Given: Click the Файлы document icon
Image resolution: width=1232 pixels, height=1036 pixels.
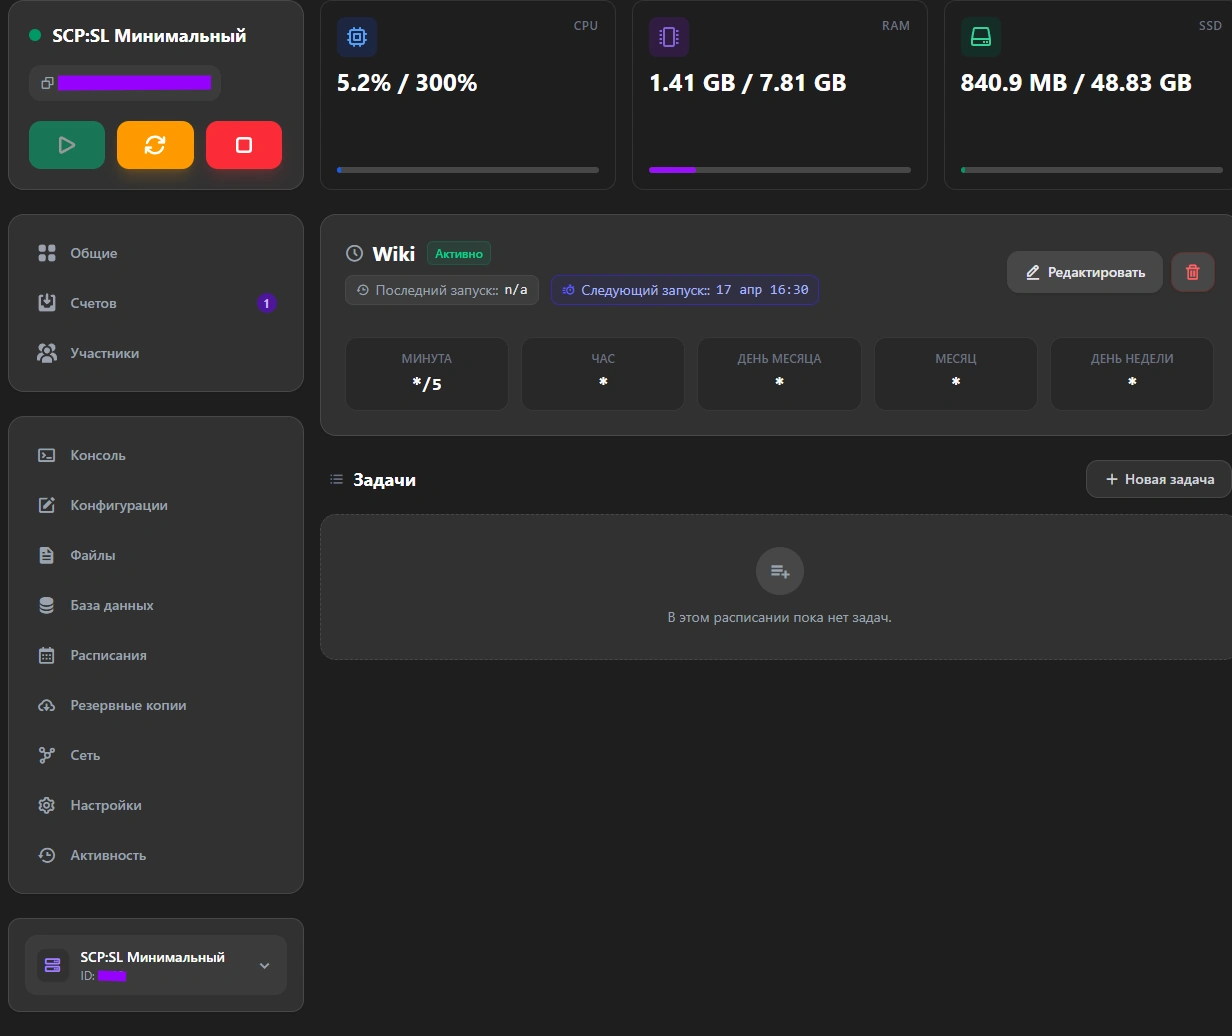Looking at the screenshot, I should point(47,555).
